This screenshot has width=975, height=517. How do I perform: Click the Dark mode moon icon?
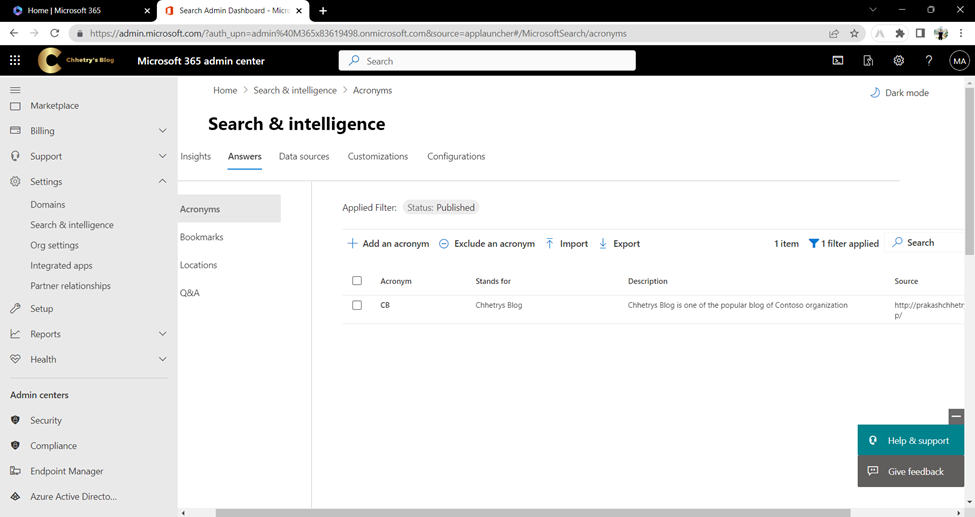click(x=875, y=93)
